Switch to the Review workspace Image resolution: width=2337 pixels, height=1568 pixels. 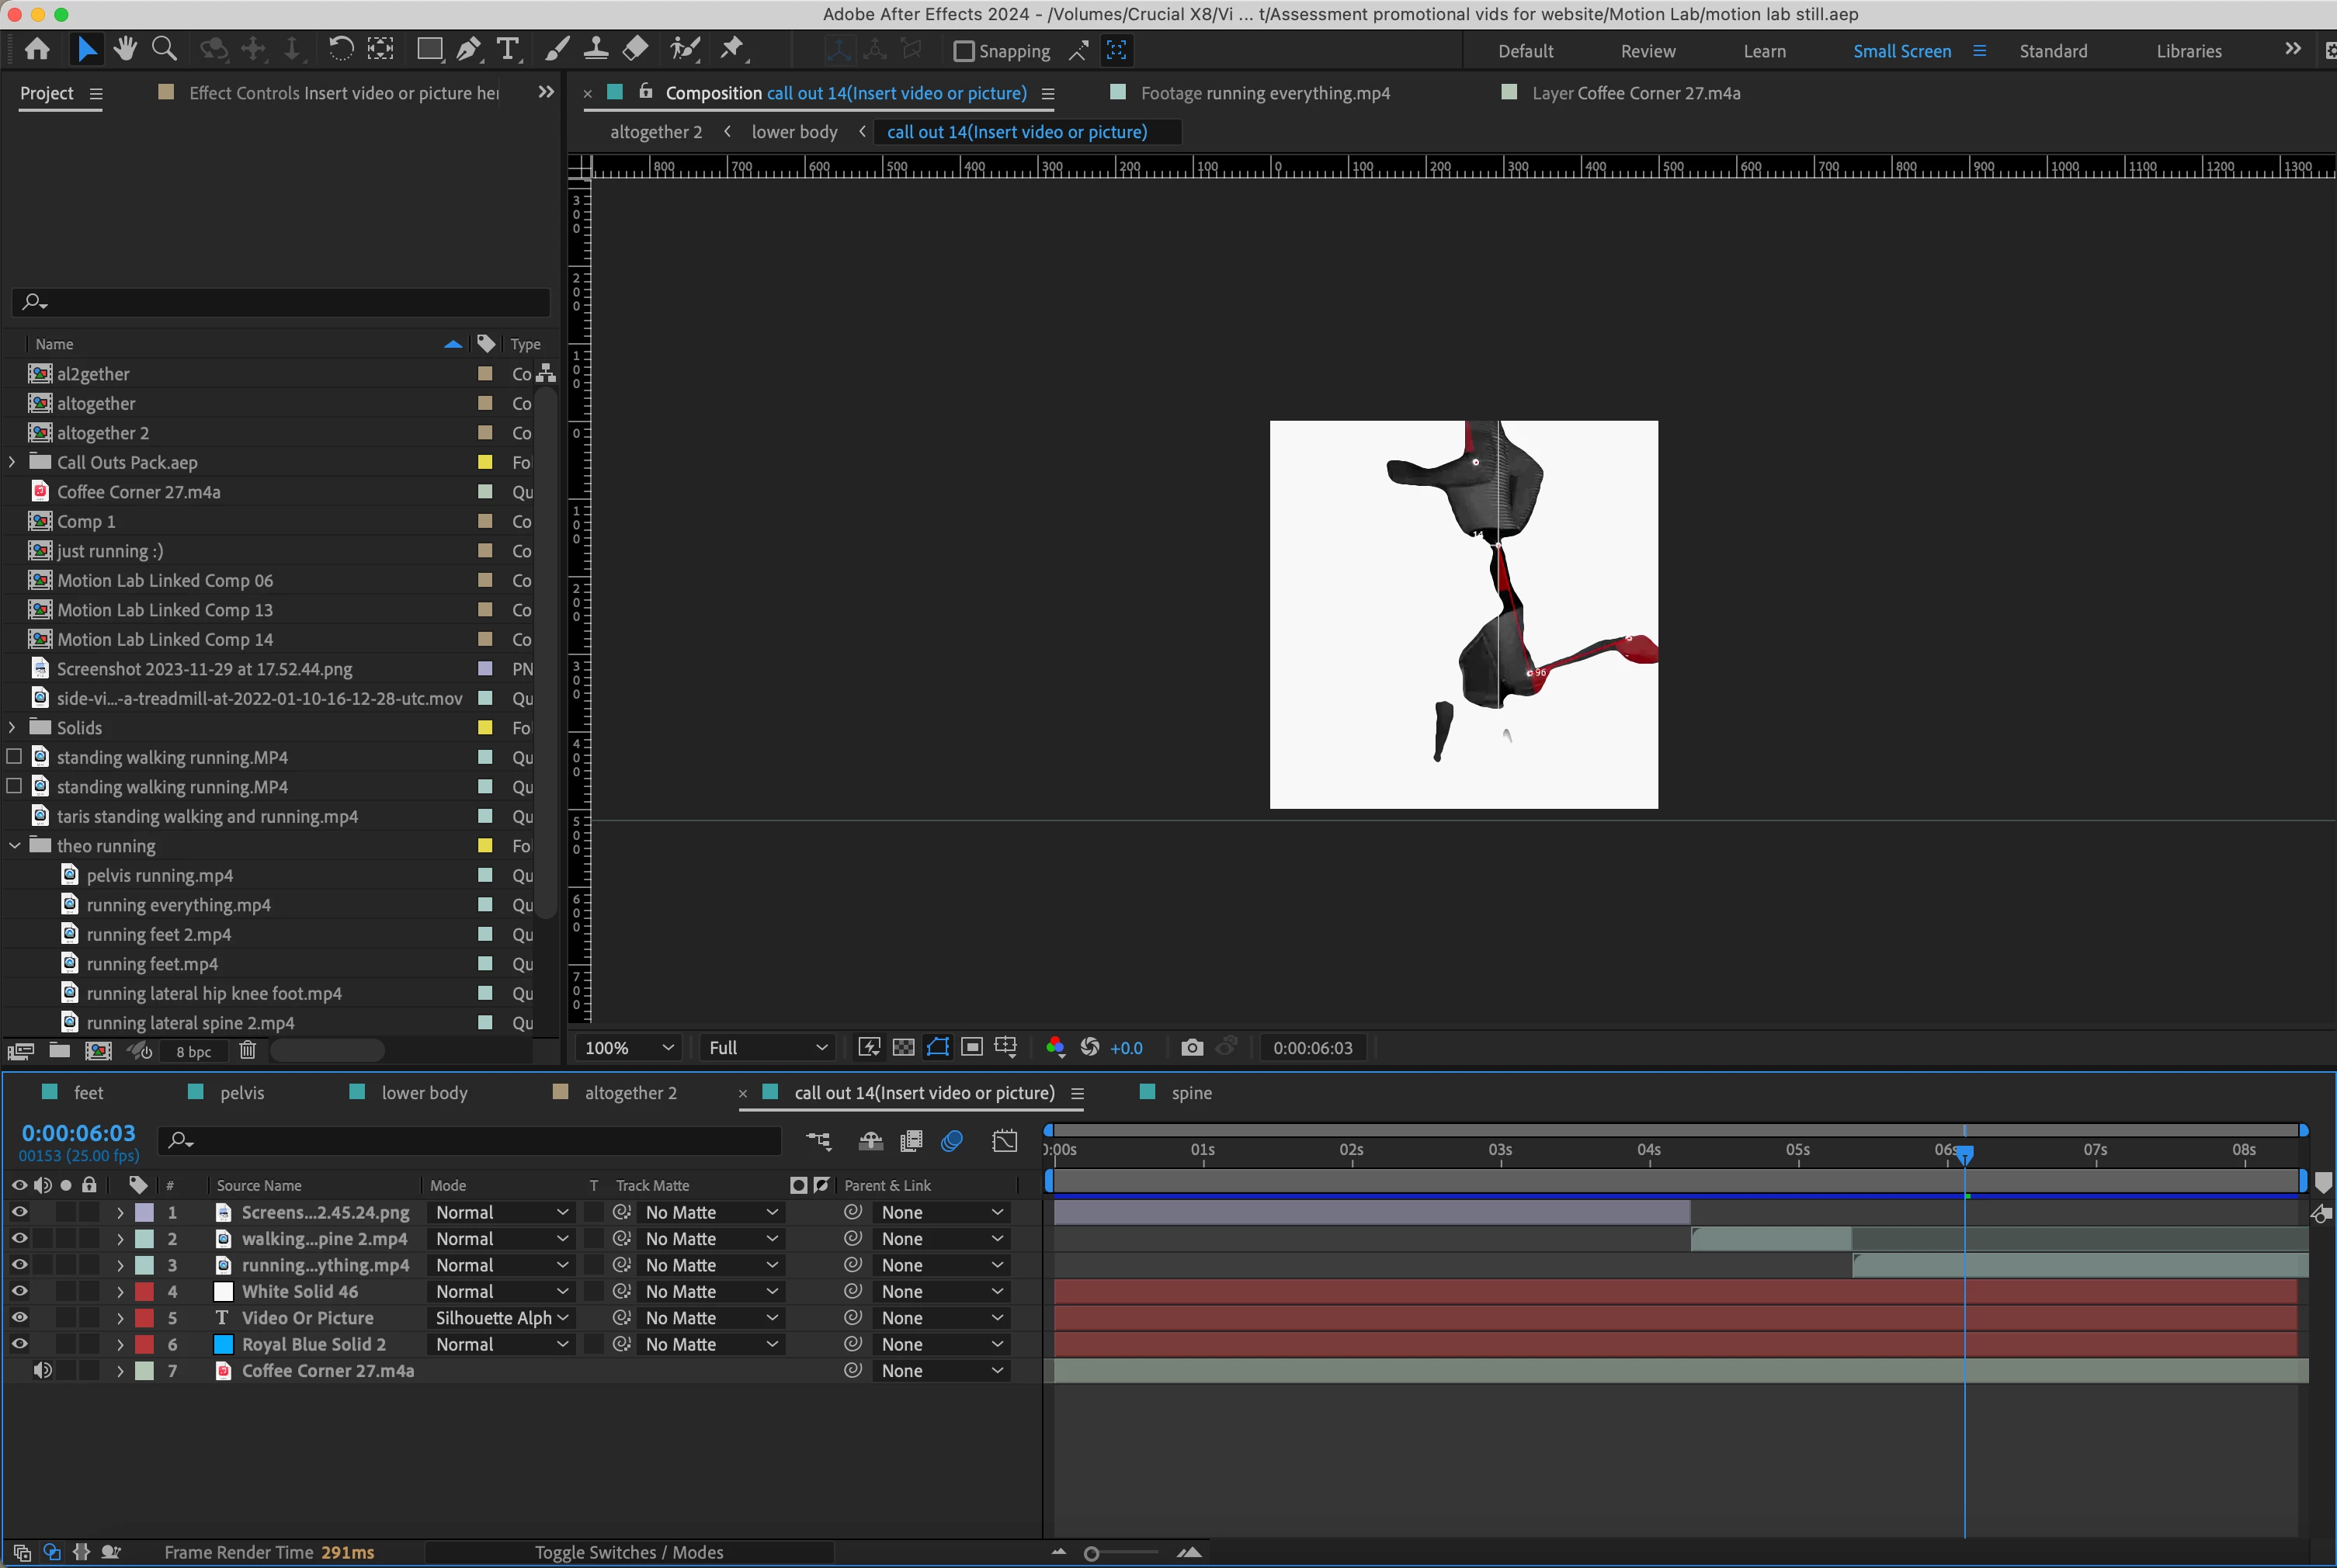1647,51
